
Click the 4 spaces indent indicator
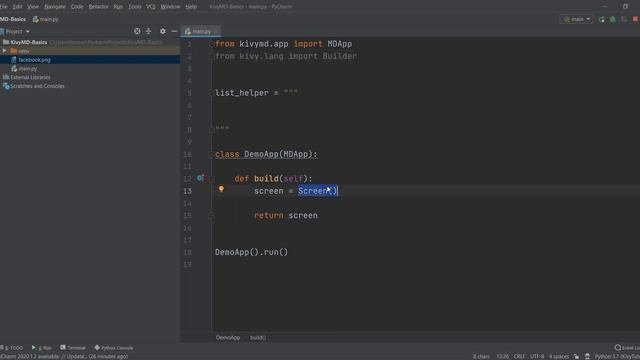[x=559, y=356]
